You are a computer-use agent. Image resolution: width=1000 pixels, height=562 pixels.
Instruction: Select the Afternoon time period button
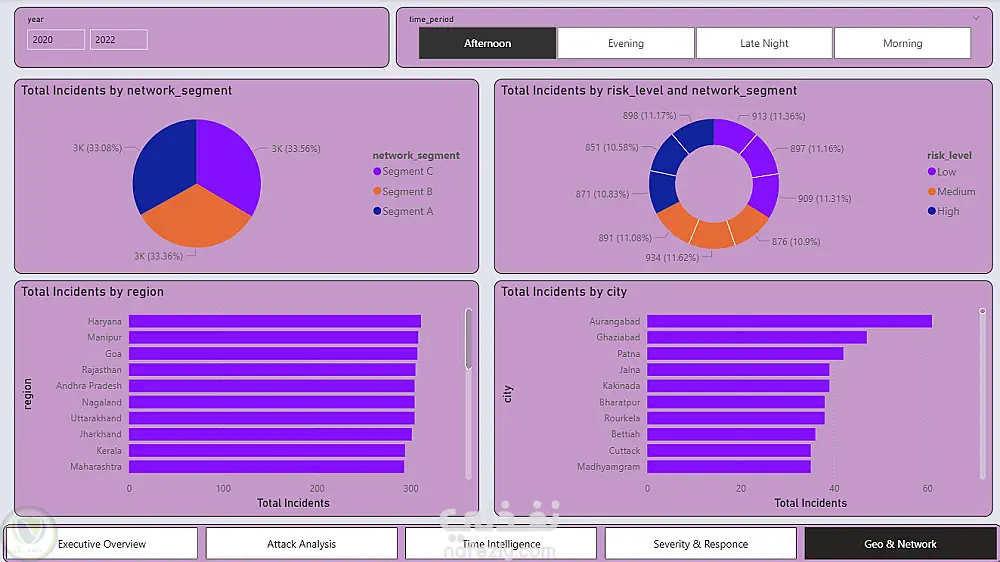tap(487, 43)
